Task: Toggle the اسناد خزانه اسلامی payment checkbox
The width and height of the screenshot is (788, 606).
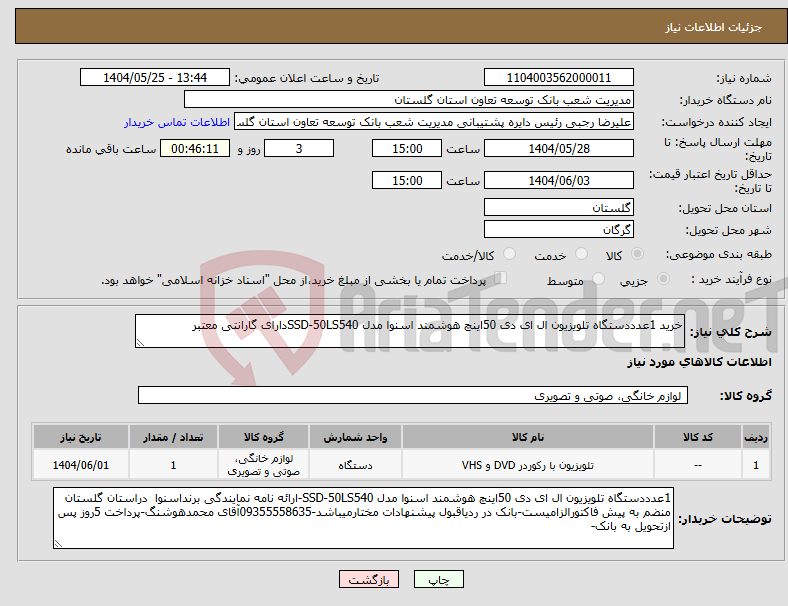Action: 501,278
